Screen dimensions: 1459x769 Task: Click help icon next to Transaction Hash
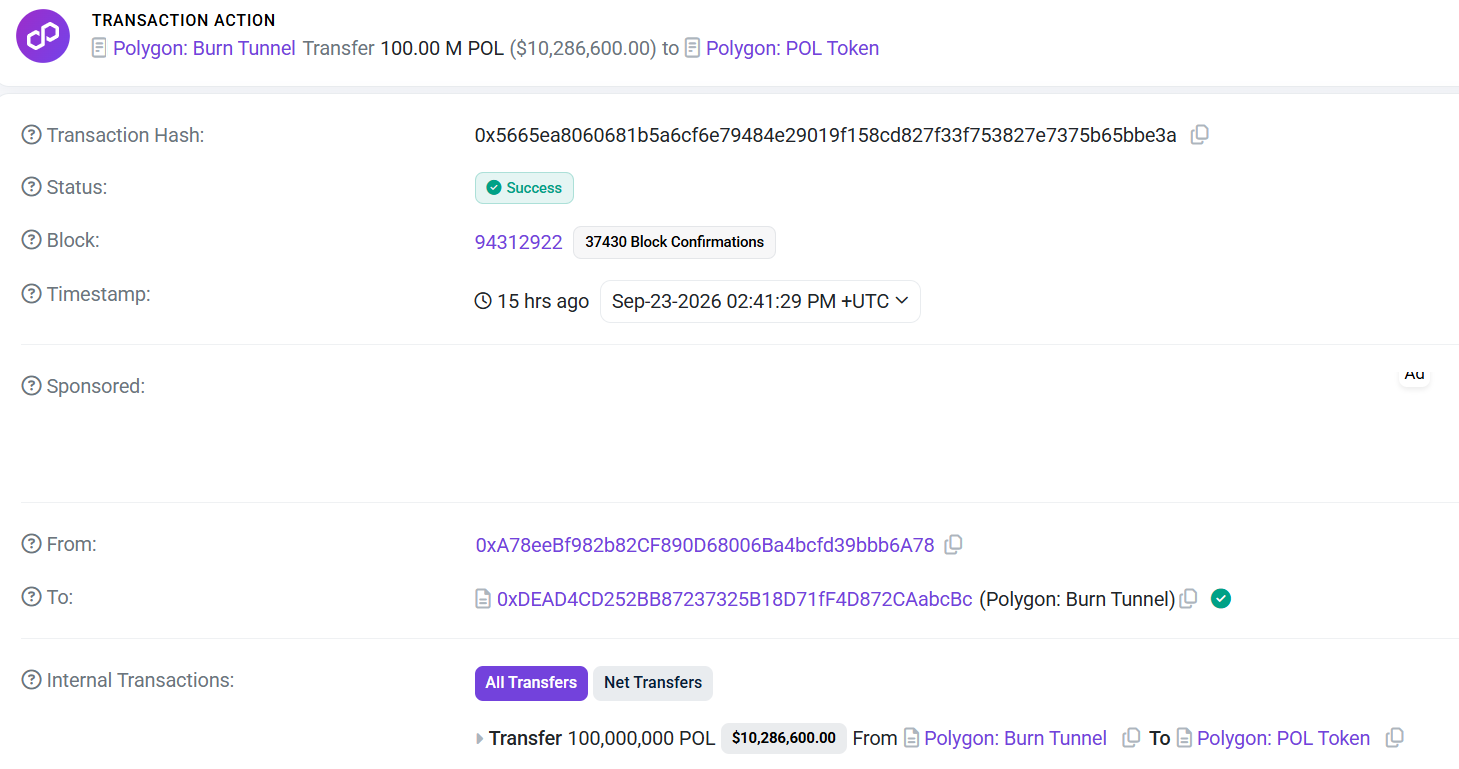click(31, 135)
